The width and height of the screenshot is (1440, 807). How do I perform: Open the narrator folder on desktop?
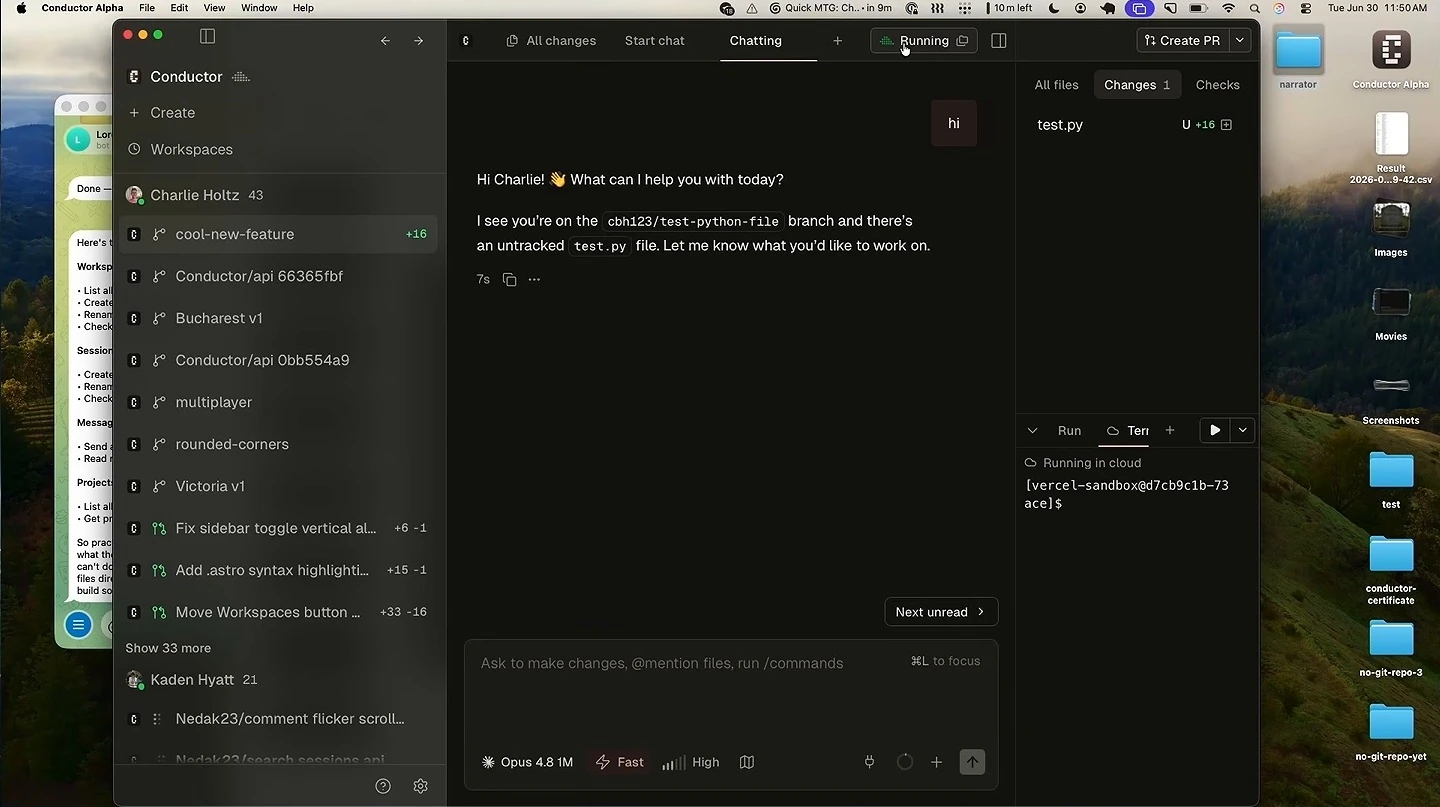[x=1298, y=58]
